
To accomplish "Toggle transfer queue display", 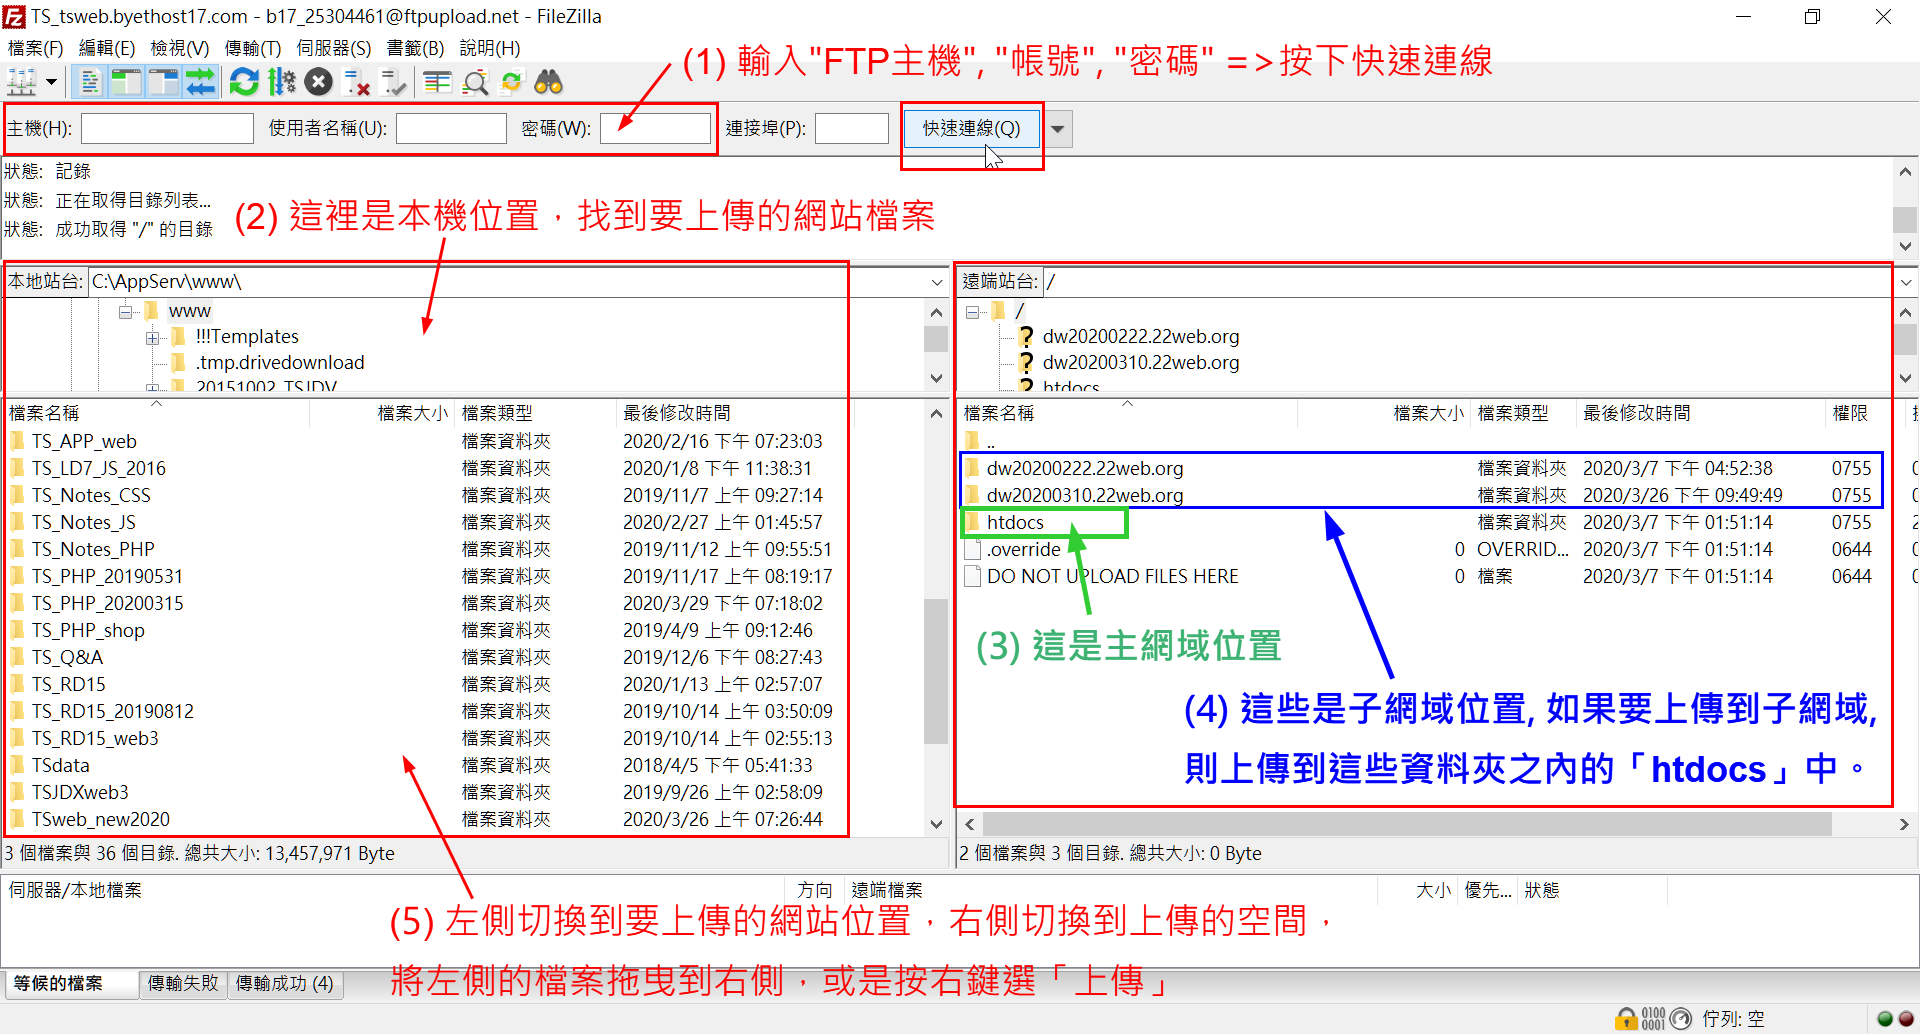I will (x=201, y=82).
